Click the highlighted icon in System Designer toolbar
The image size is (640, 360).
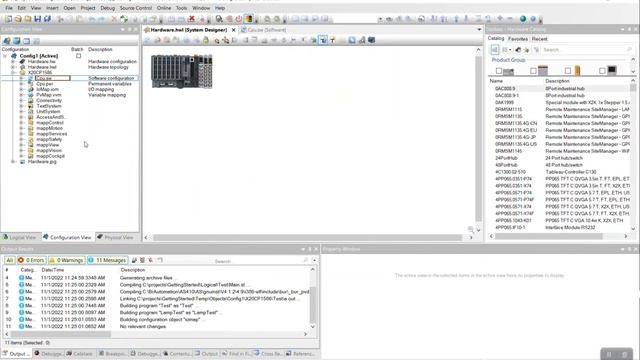click(x=323, y=40)
